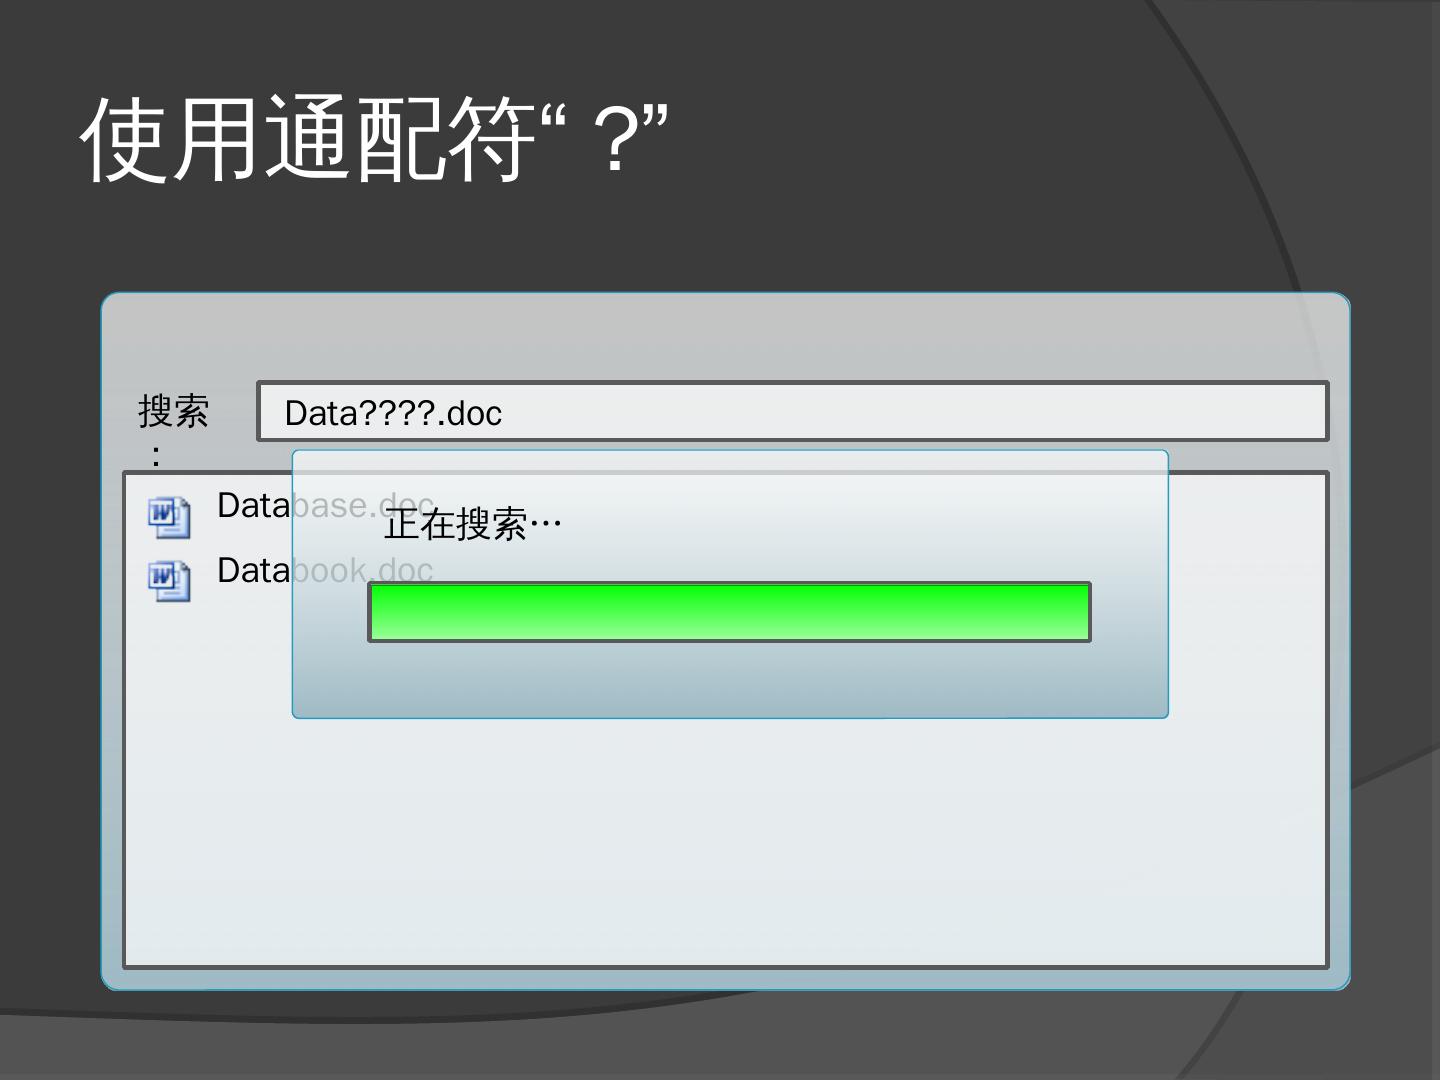Click the blank part of the searching dialog
The height and width of the screenshot is (1080, 1440).
click(730, 680)
